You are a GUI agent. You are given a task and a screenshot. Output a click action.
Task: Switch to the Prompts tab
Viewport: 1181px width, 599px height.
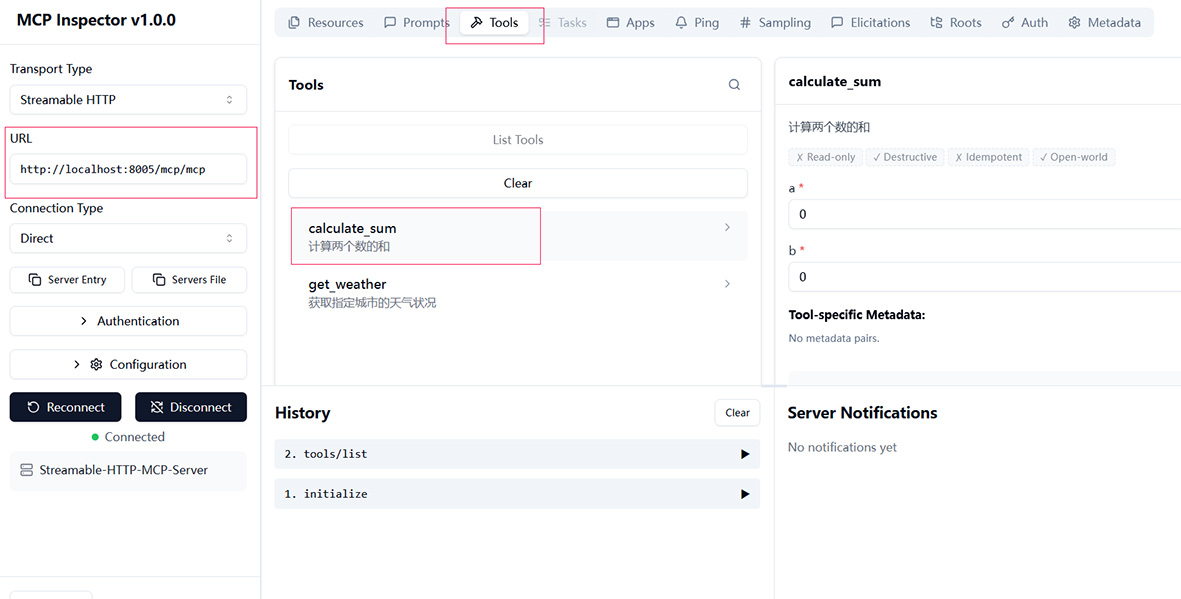click(x=417, y=23)
